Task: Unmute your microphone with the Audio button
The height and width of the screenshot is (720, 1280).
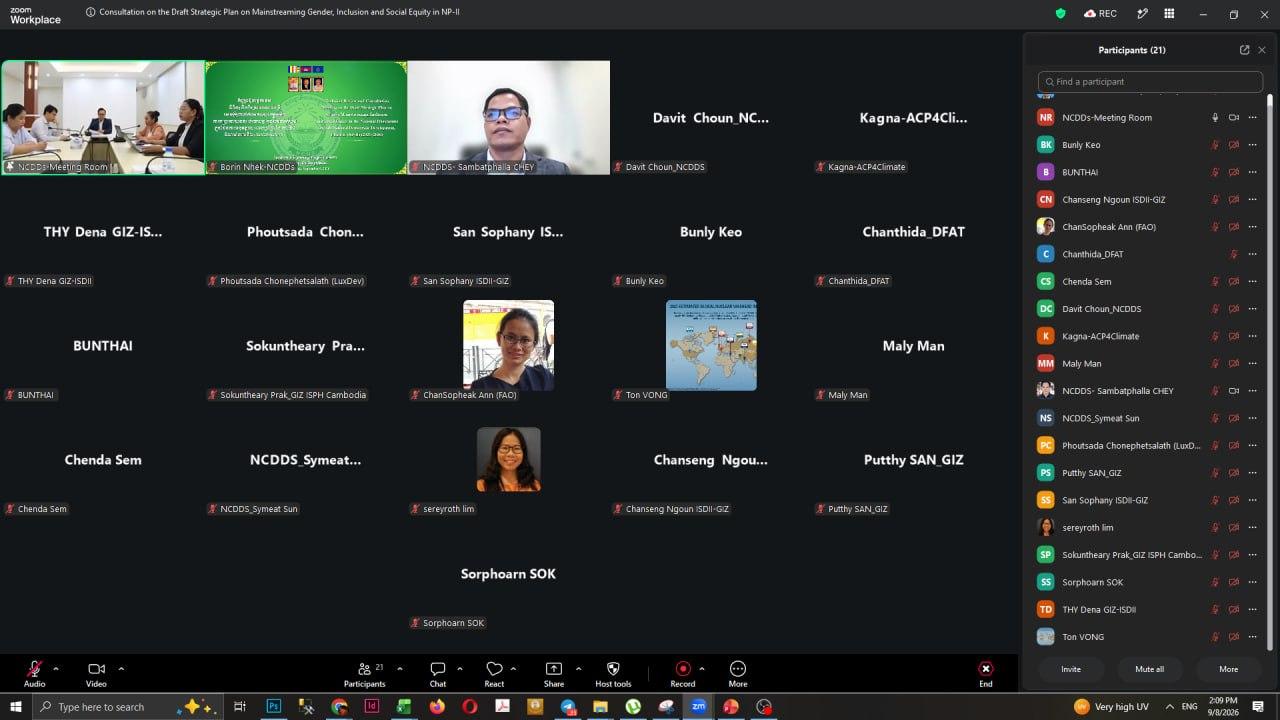Action: [35, 674]
